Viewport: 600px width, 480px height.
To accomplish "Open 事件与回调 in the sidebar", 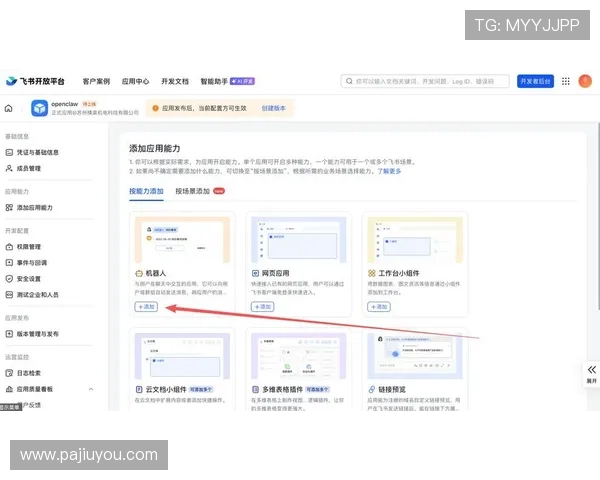I will pyautogui.click(x=26, y=263).
